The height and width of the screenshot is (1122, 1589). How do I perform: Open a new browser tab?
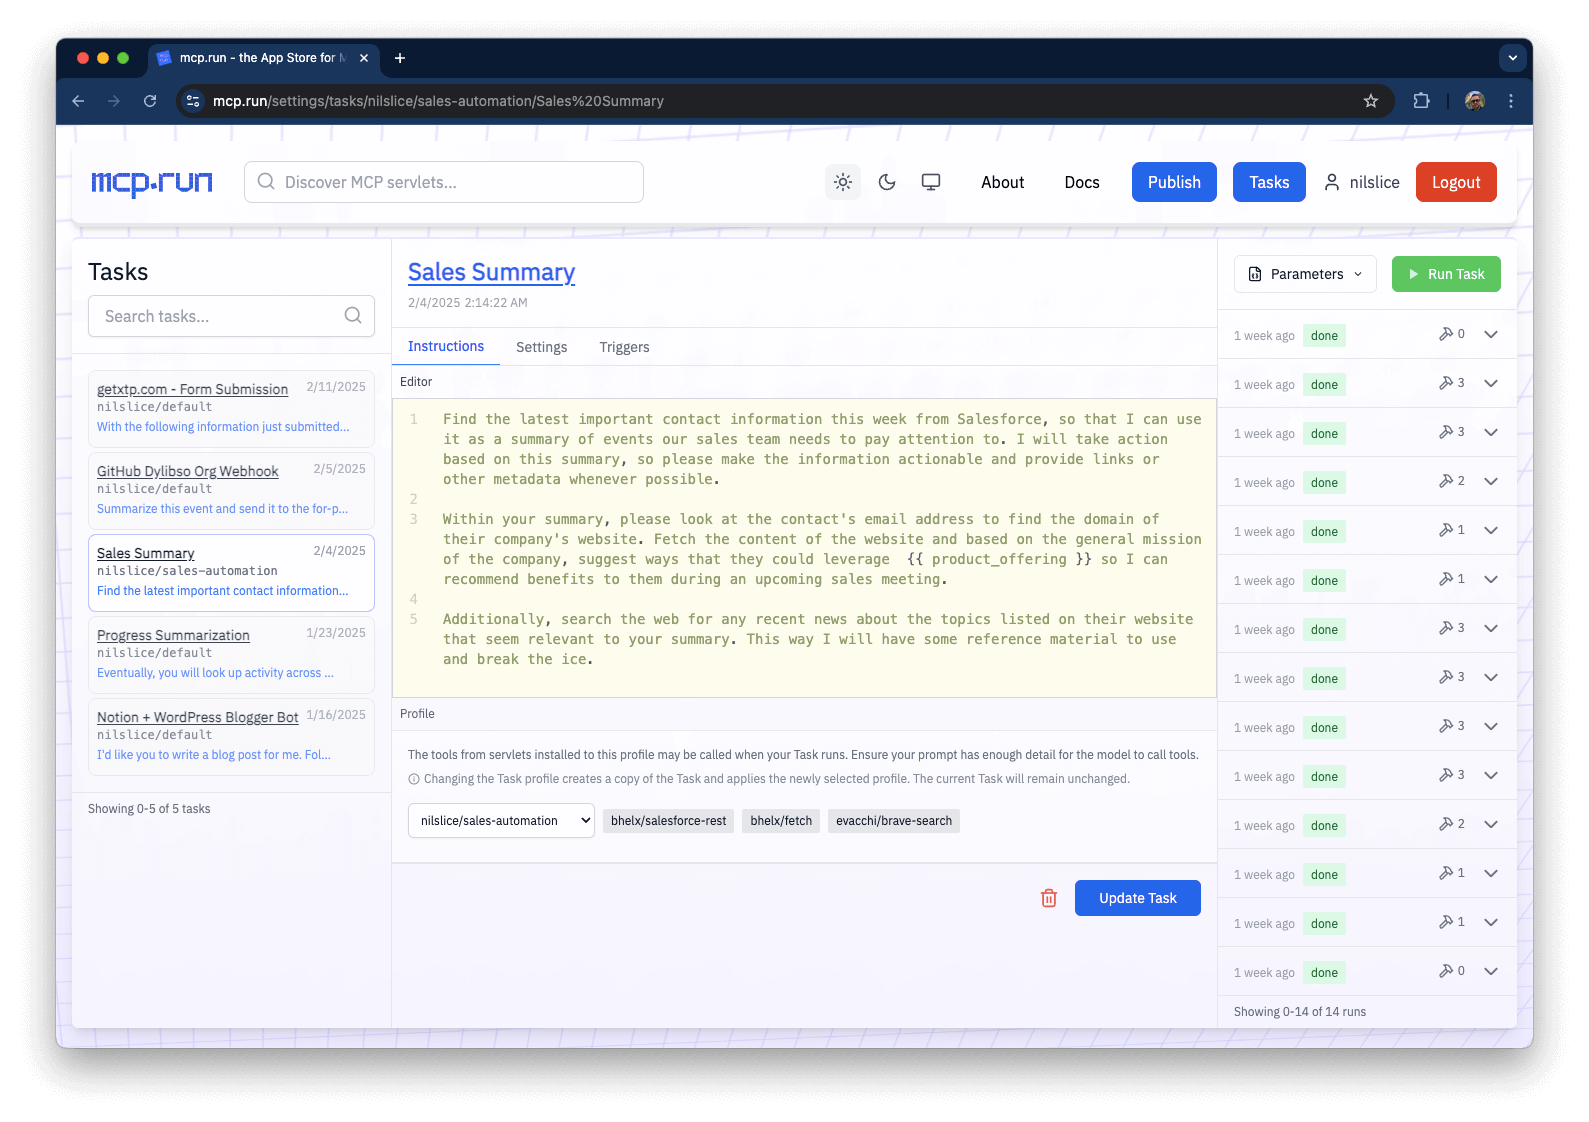(400, 58)
